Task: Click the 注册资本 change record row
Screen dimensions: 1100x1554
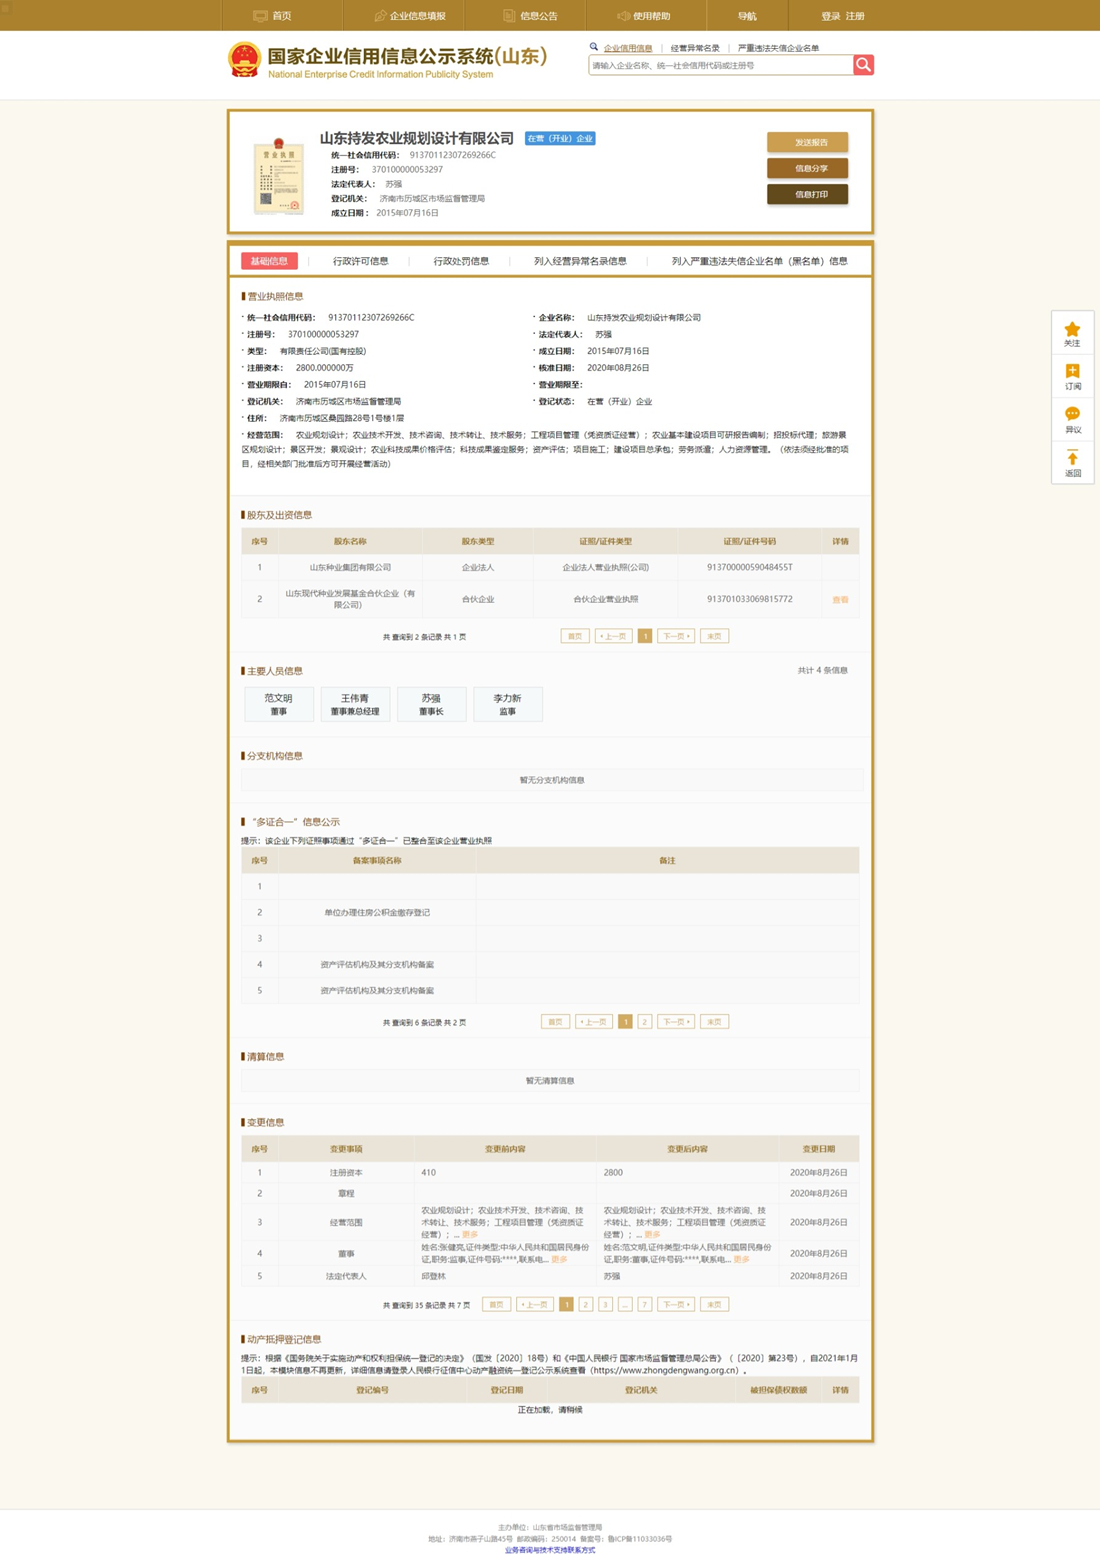Action: (550, 1172)
